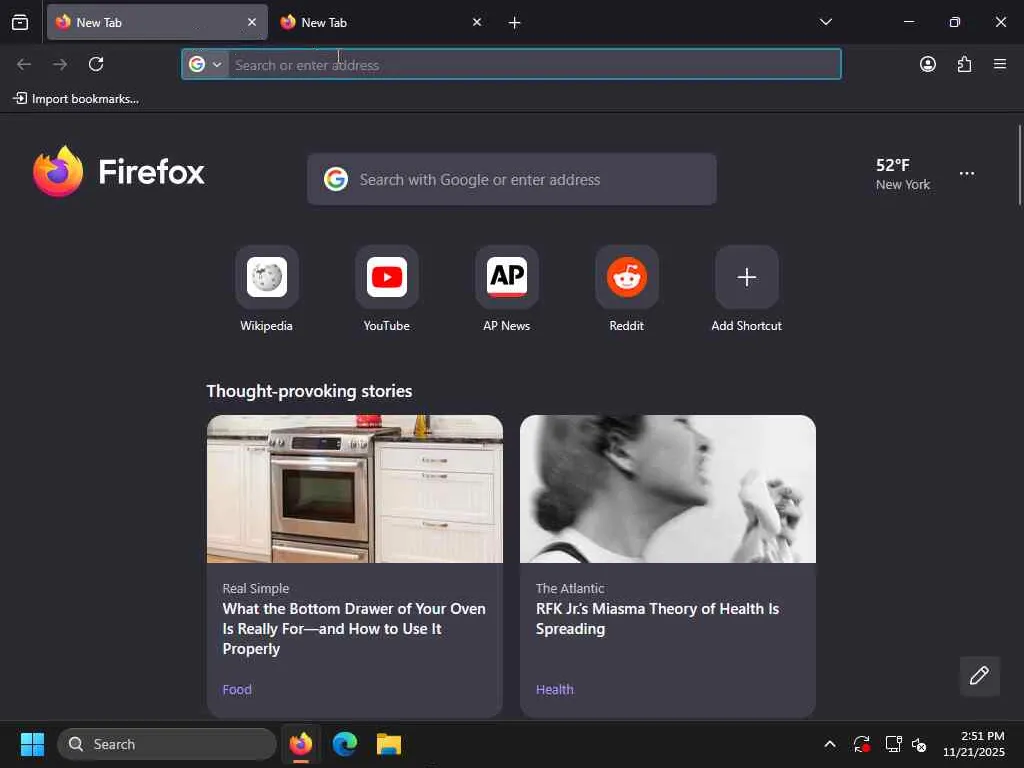
Task: Click the Add Shortcut plus tile
Action: pos(746,277)
